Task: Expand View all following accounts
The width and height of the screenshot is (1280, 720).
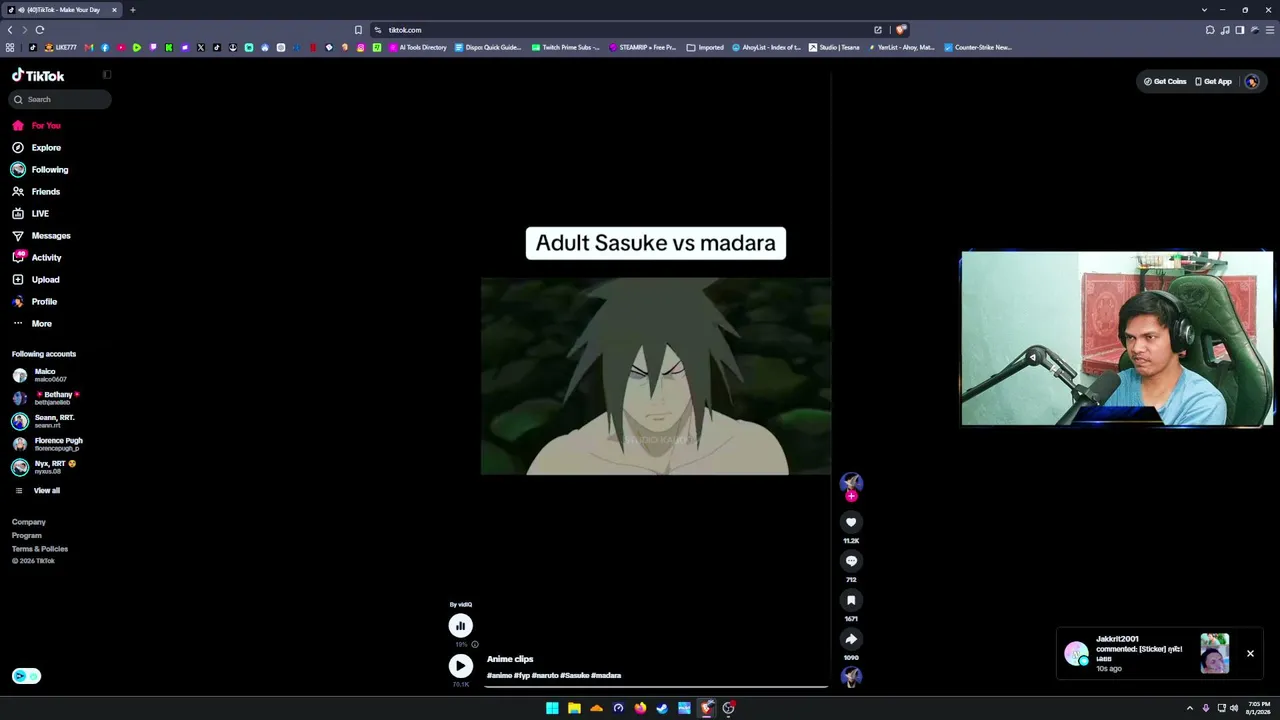Action: point(36,491)
